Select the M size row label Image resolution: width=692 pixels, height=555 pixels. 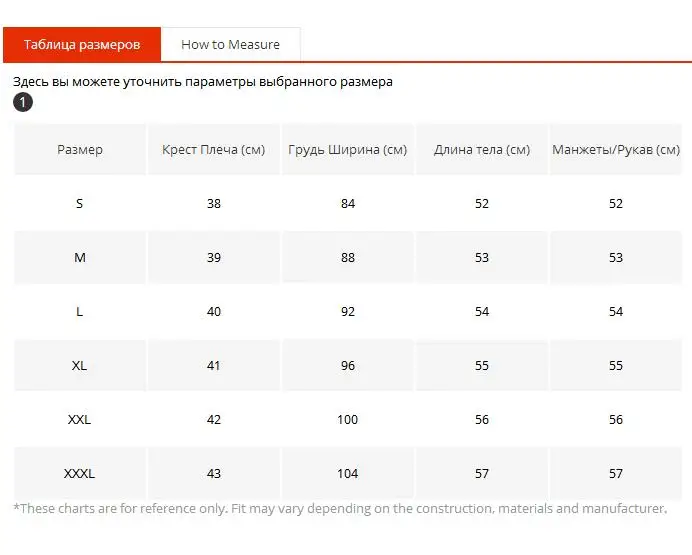pos(80,257)
